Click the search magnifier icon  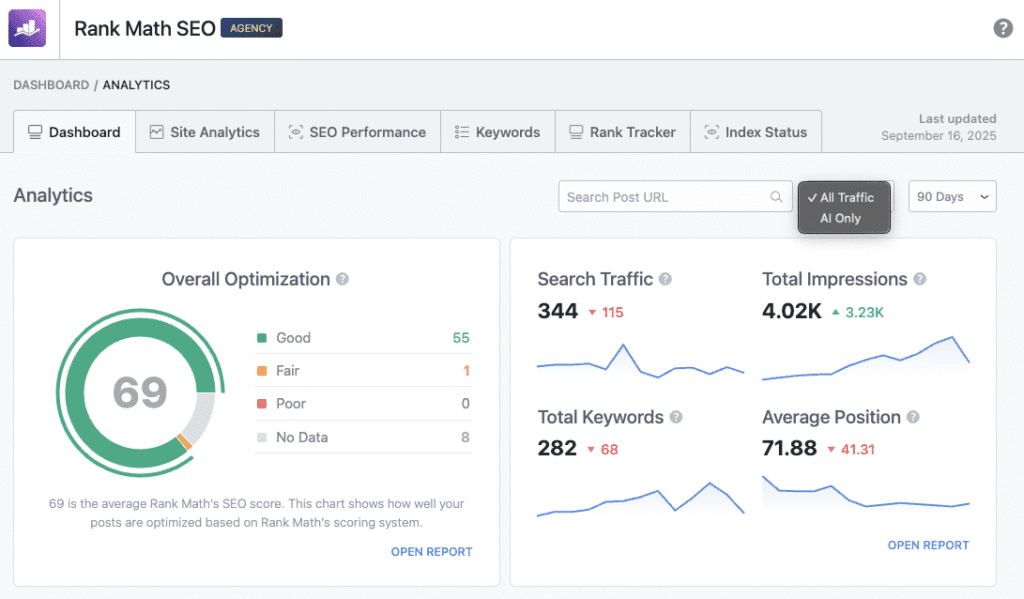(776, 197)
